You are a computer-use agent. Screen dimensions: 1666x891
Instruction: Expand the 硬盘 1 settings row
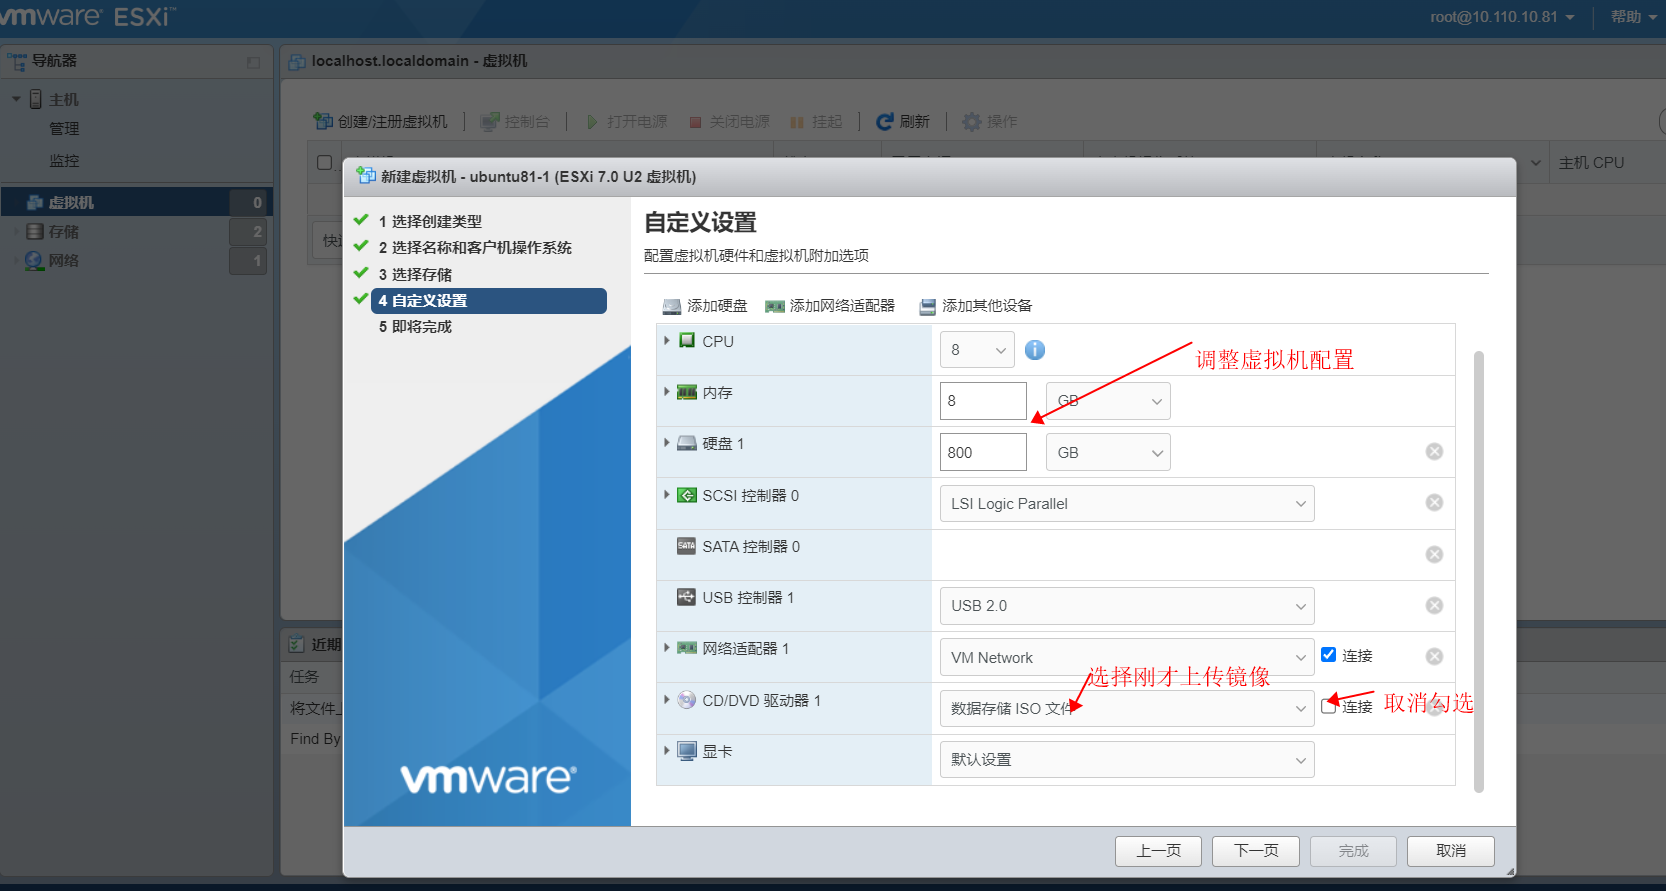tap(667, 443)
